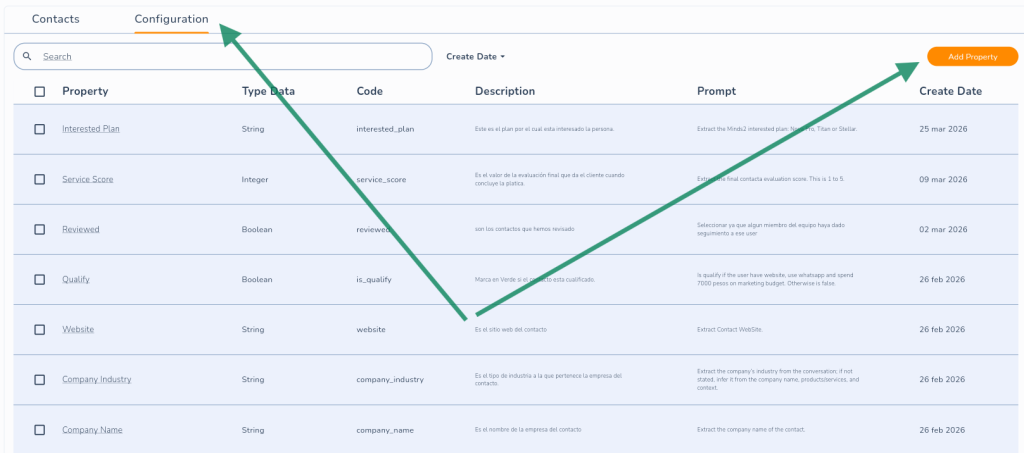
Task: Toggle the Reviewed row checkbox
Action: click(40, 229)
